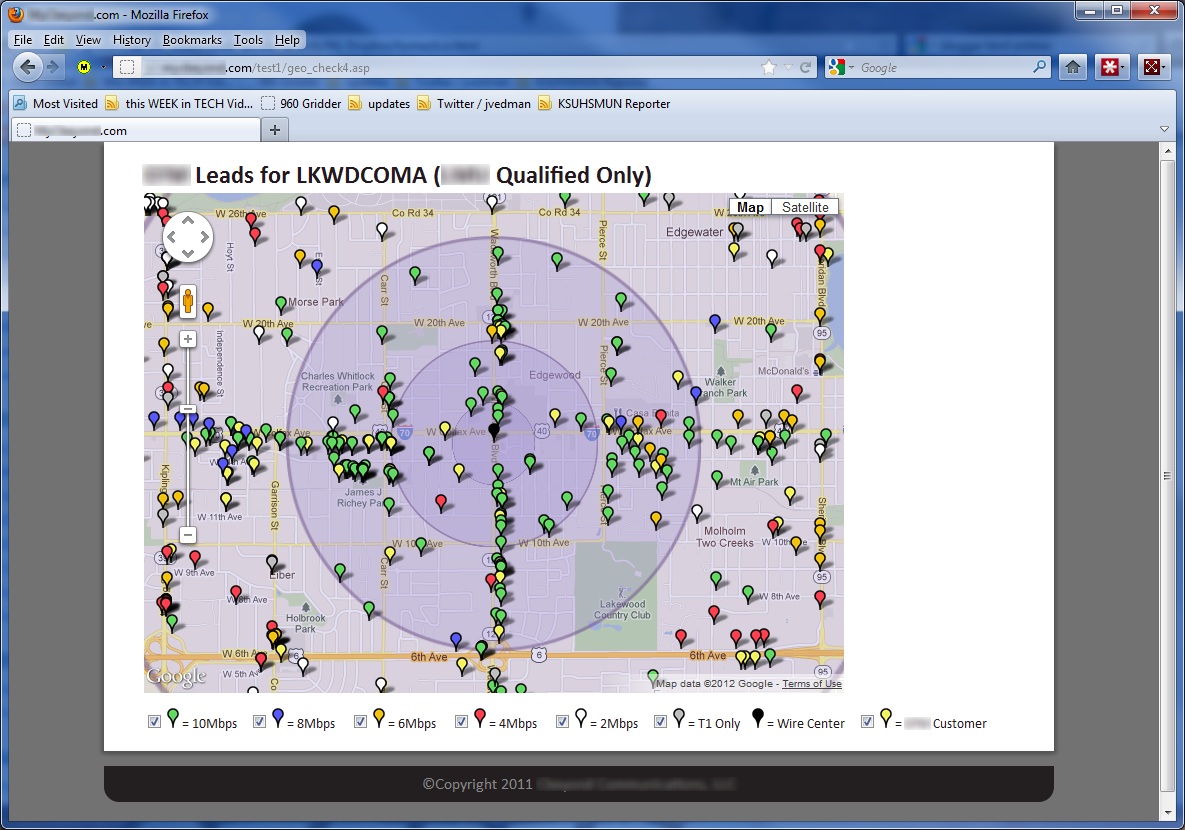
Task: Pan the map up
Action: point(187,221)
